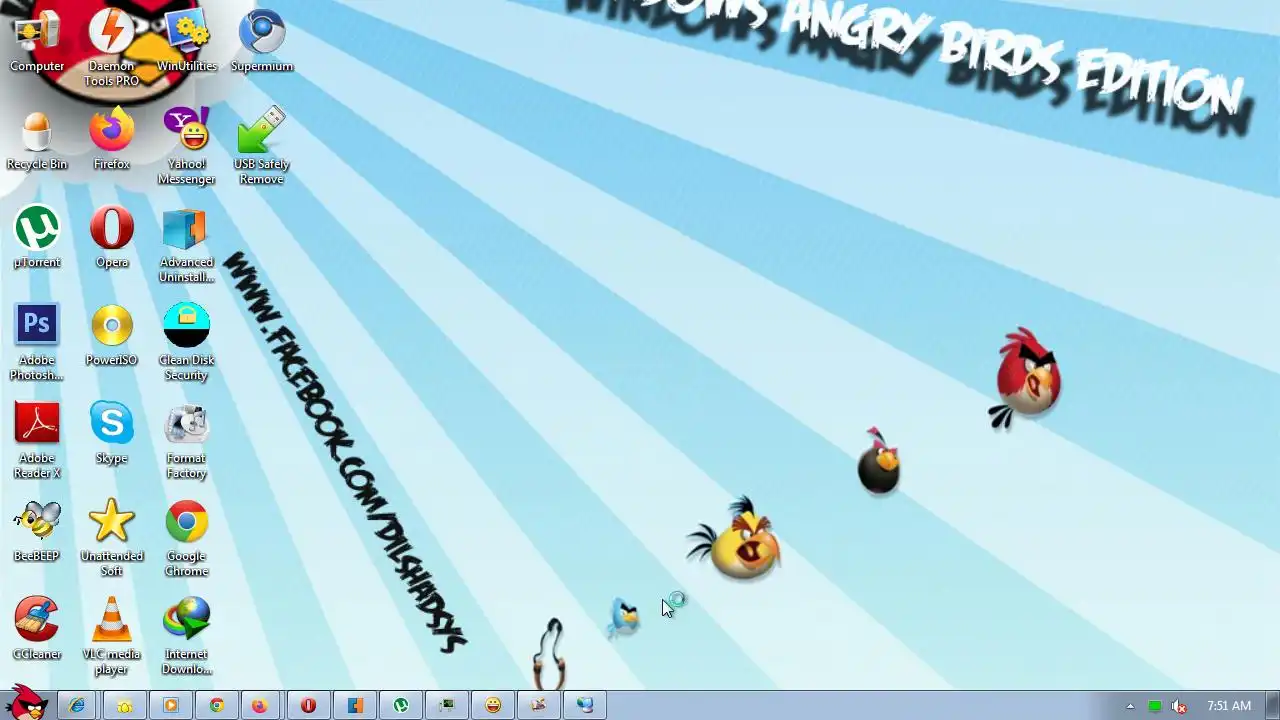Select USB Safely Remove shortcut
1280x720 pixels.
point(262,146)
